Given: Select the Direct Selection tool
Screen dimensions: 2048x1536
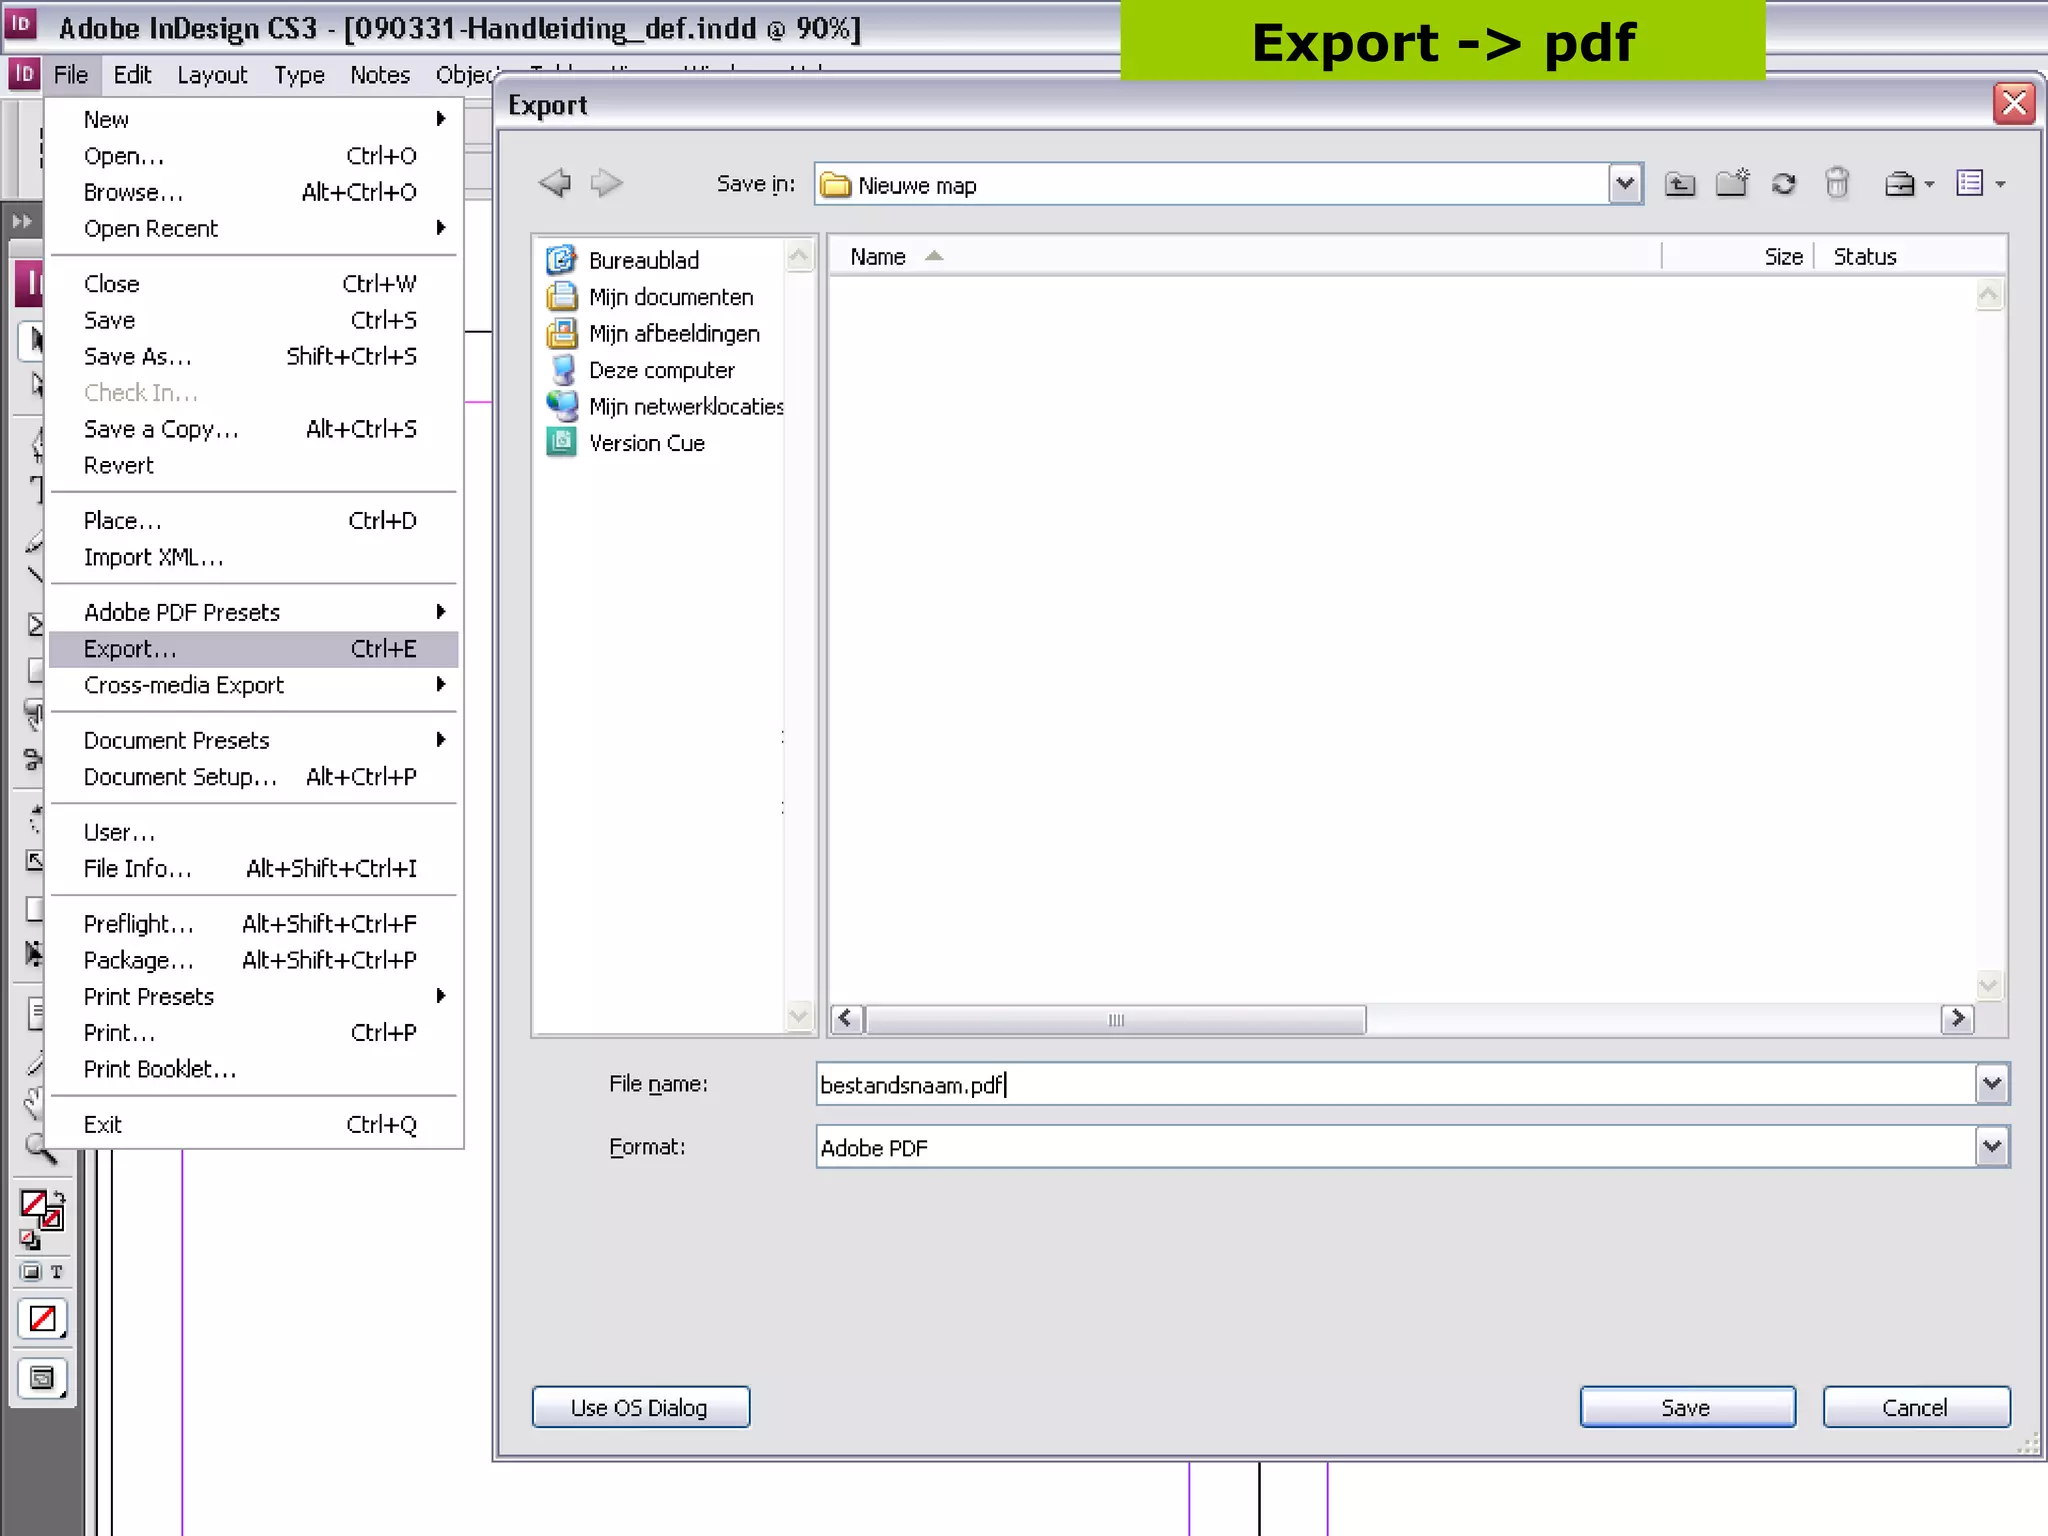Looking at the screenshot, I should [36, 385].
